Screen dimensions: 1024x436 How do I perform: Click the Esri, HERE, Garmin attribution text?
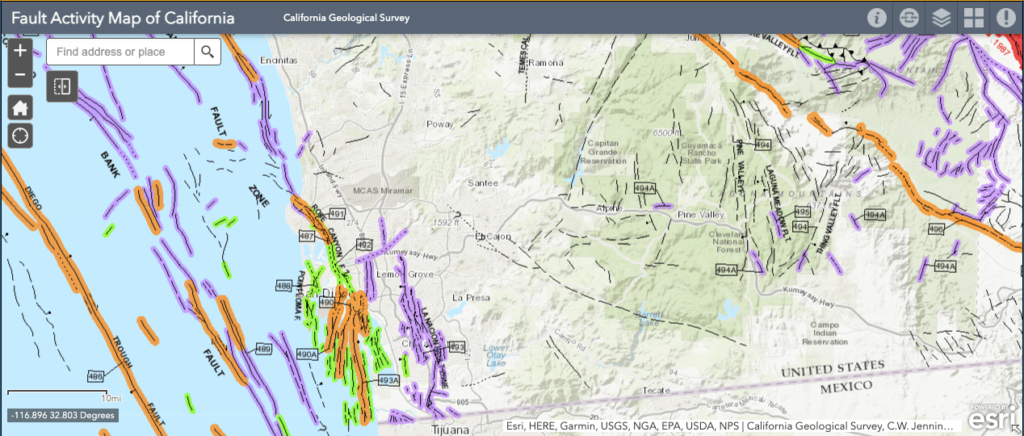tap(730, 426)
